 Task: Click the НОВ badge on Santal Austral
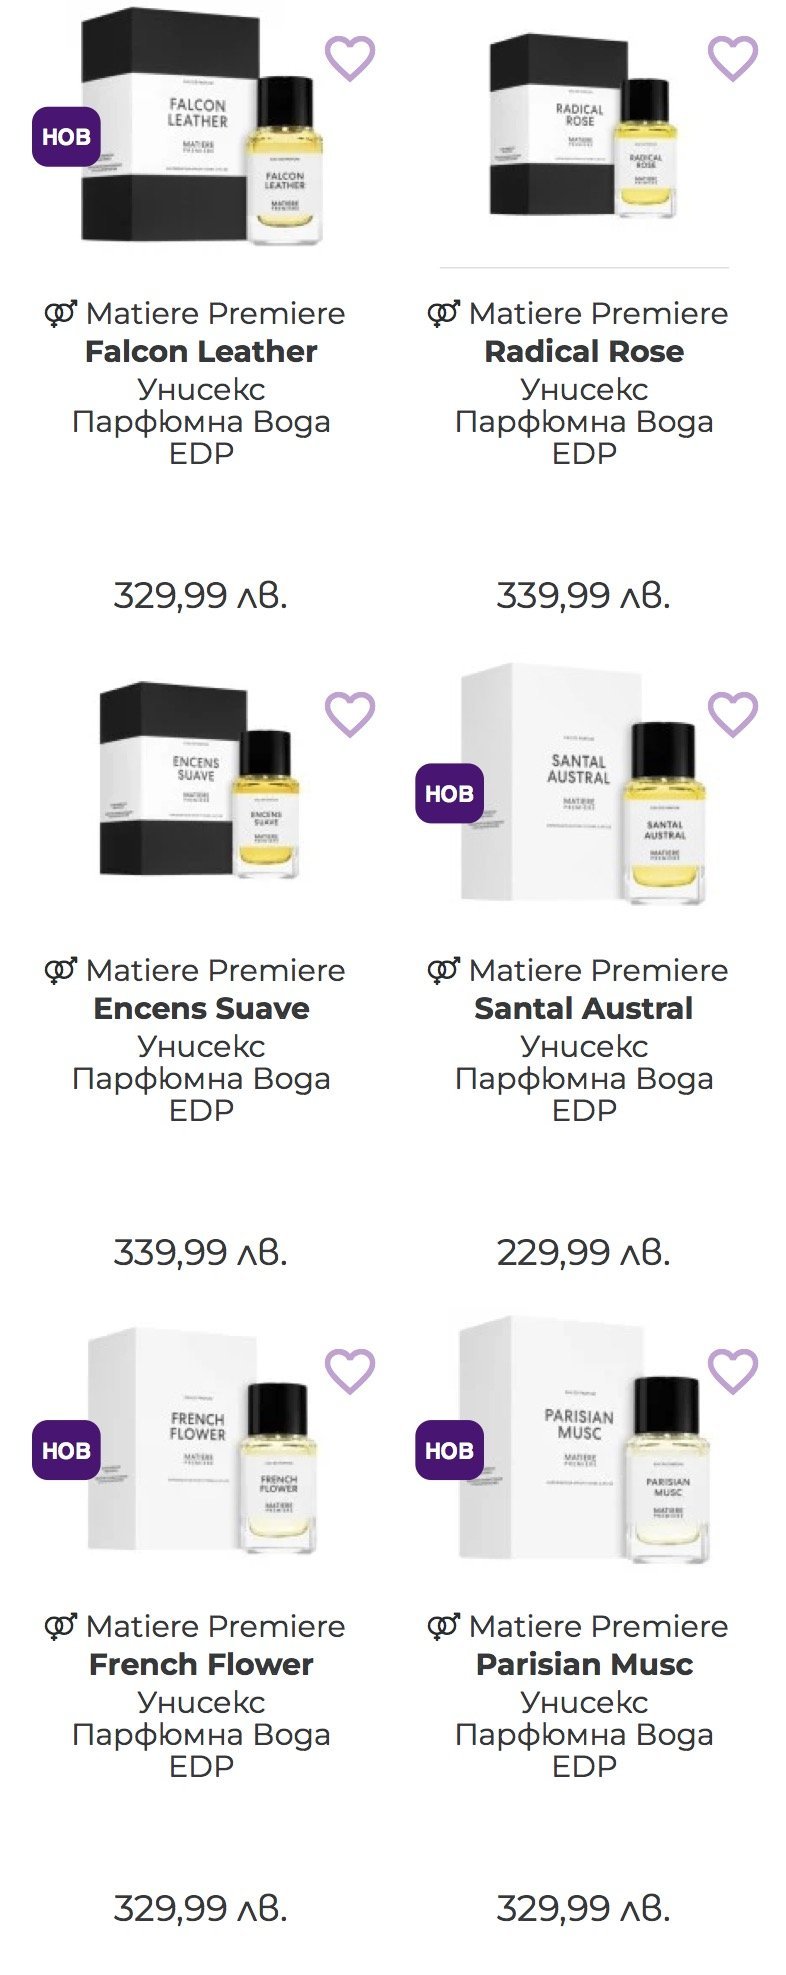pyautogui.click(x=449, y=794)
